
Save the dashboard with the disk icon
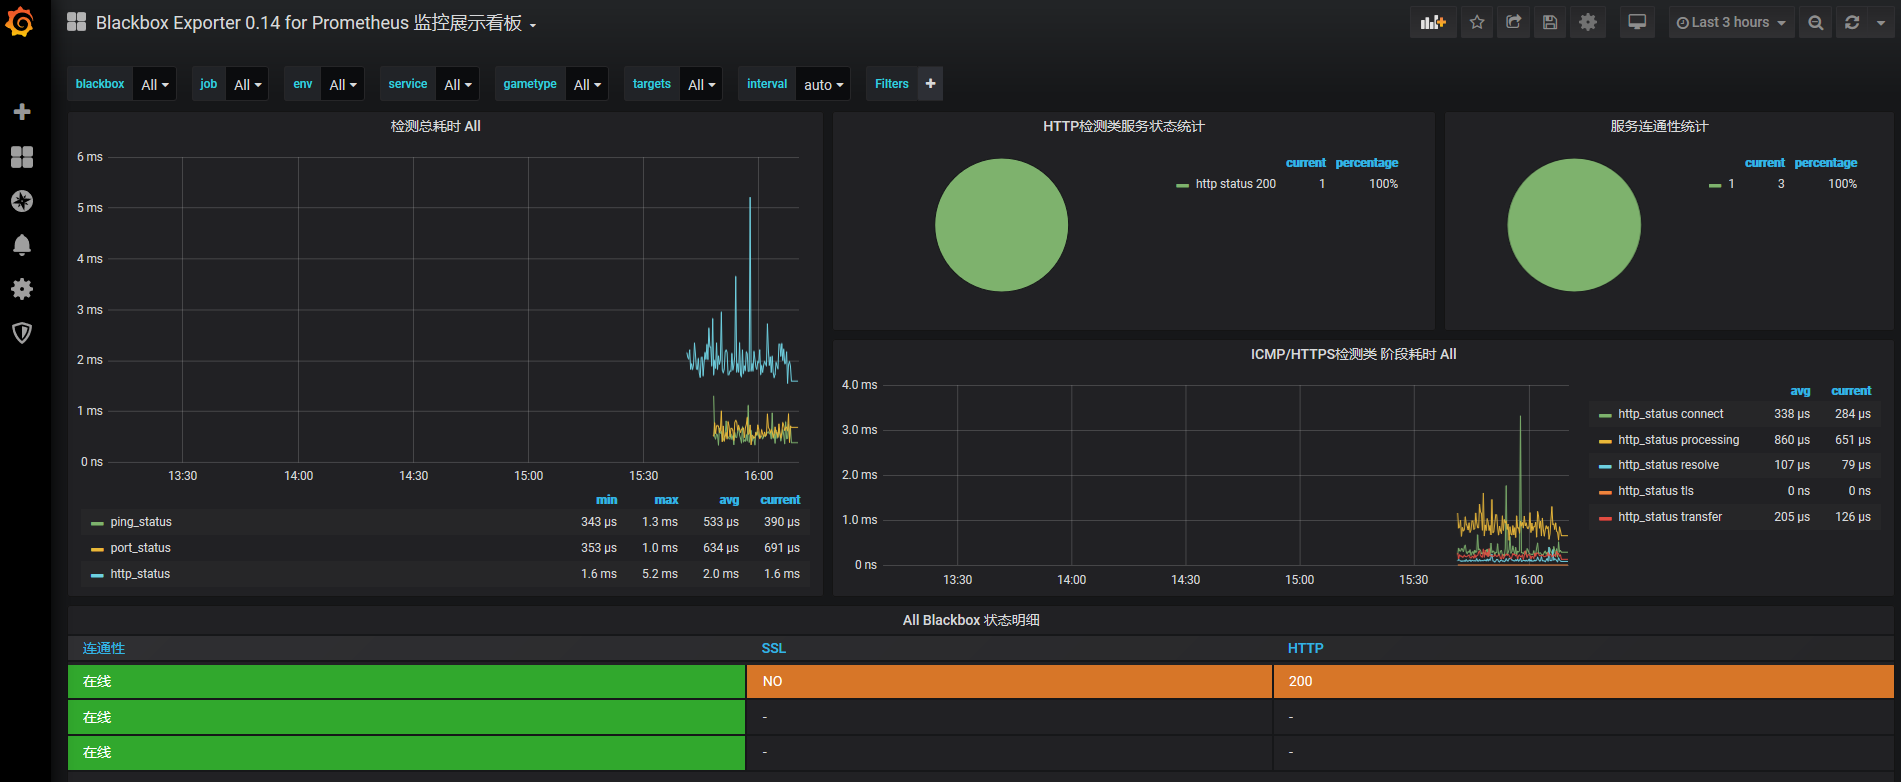tap(1550, 22)
